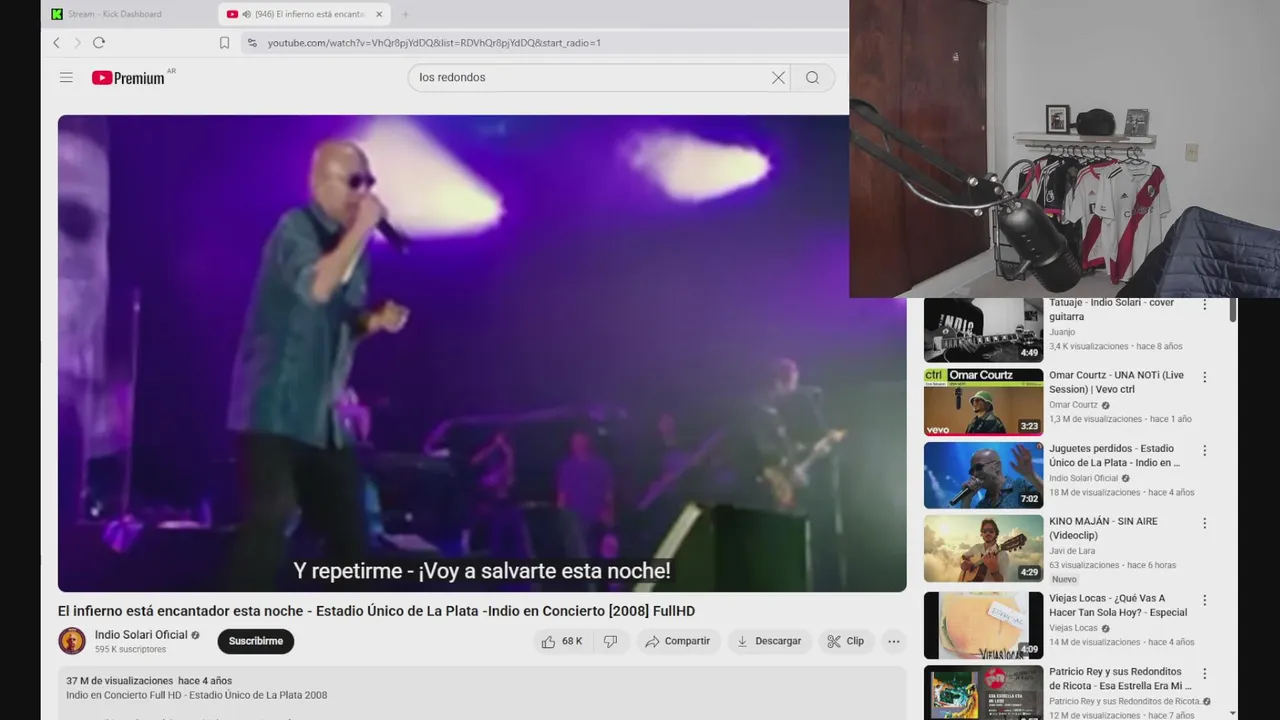Select the El infierno está encantador tab

coord(304,14)
